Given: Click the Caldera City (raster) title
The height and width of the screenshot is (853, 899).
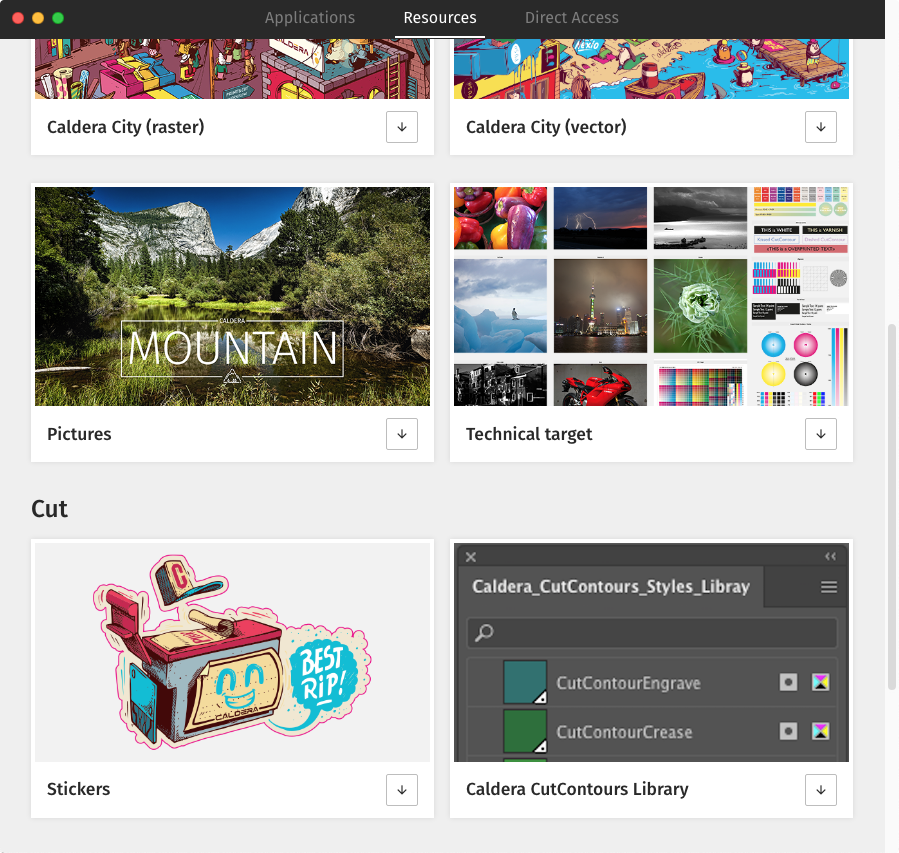Looking at the screenshot, I should [126, 127].
